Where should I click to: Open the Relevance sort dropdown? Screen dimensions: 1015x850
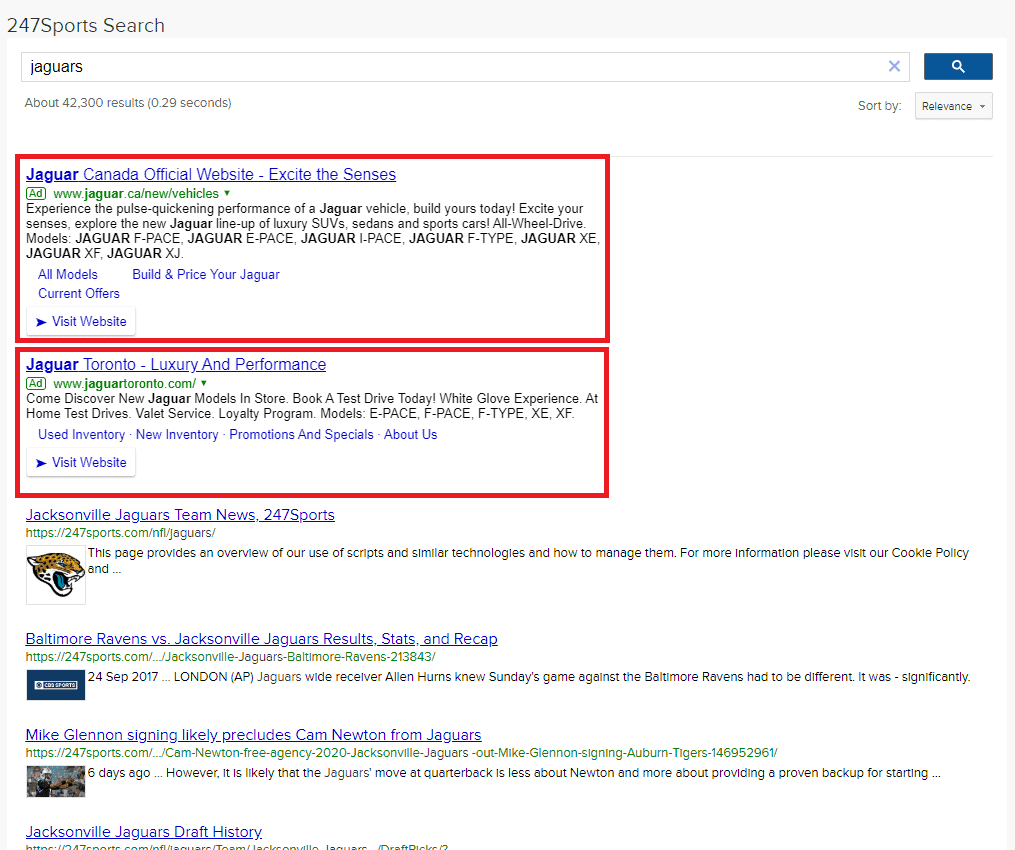tap(953, 106)
